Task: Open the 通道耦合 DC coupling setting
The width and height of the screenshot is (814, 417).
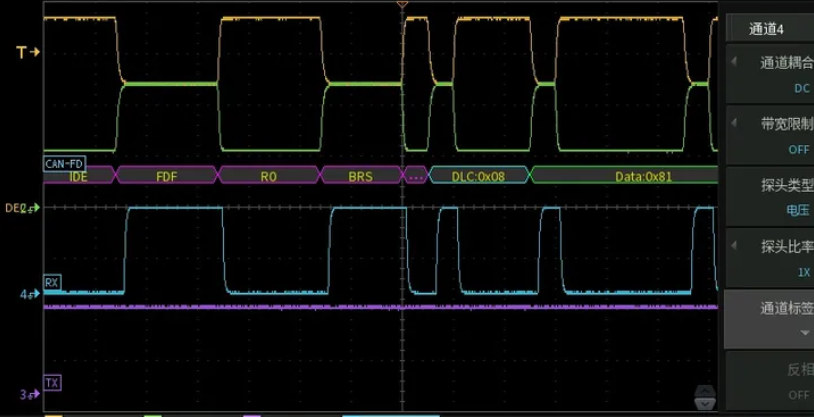Action: (770, 74)
